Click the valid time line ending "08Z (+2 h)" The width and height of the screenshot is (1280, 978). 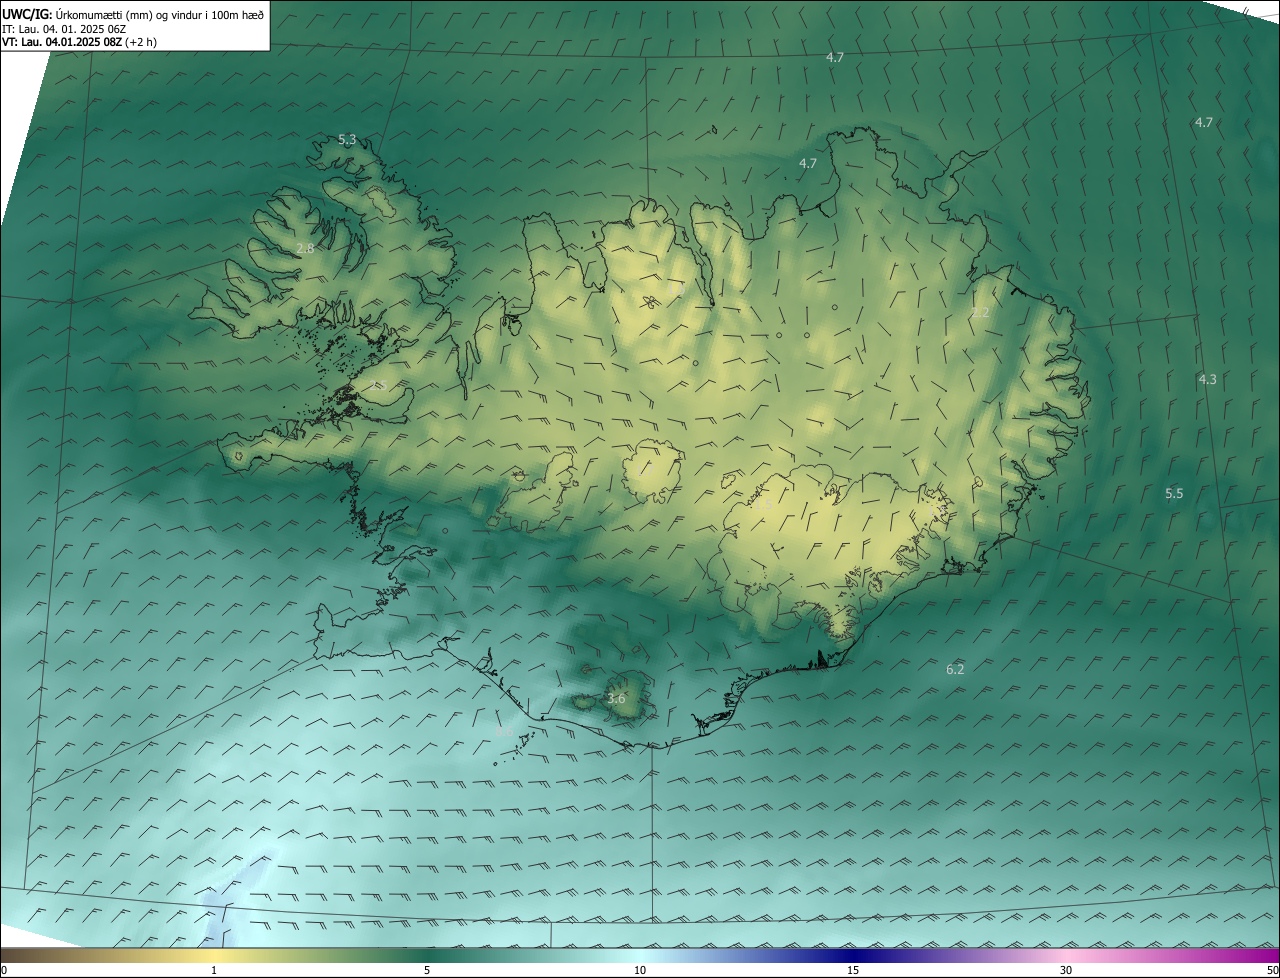(79, 42)
